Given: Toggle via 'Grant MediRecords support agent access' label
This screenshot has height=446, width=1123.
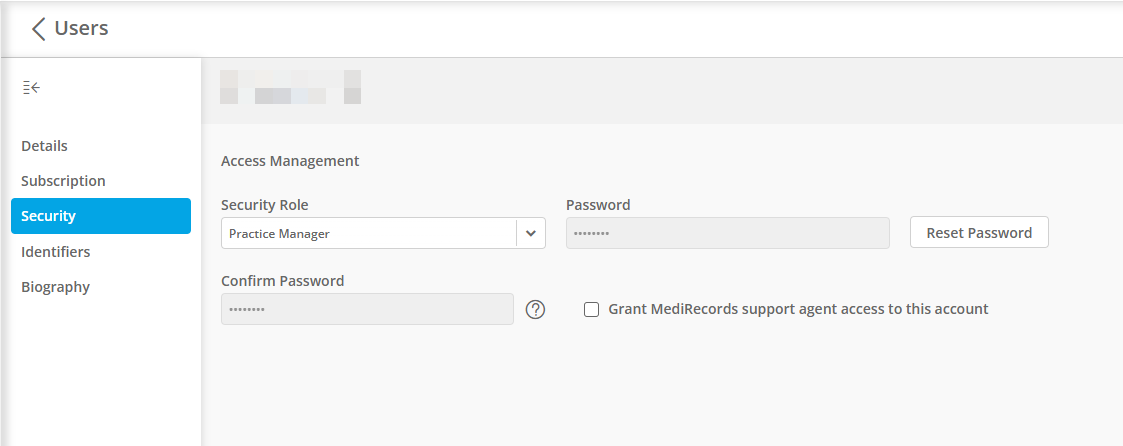Looking at the screenshot, I should (798, 309).
